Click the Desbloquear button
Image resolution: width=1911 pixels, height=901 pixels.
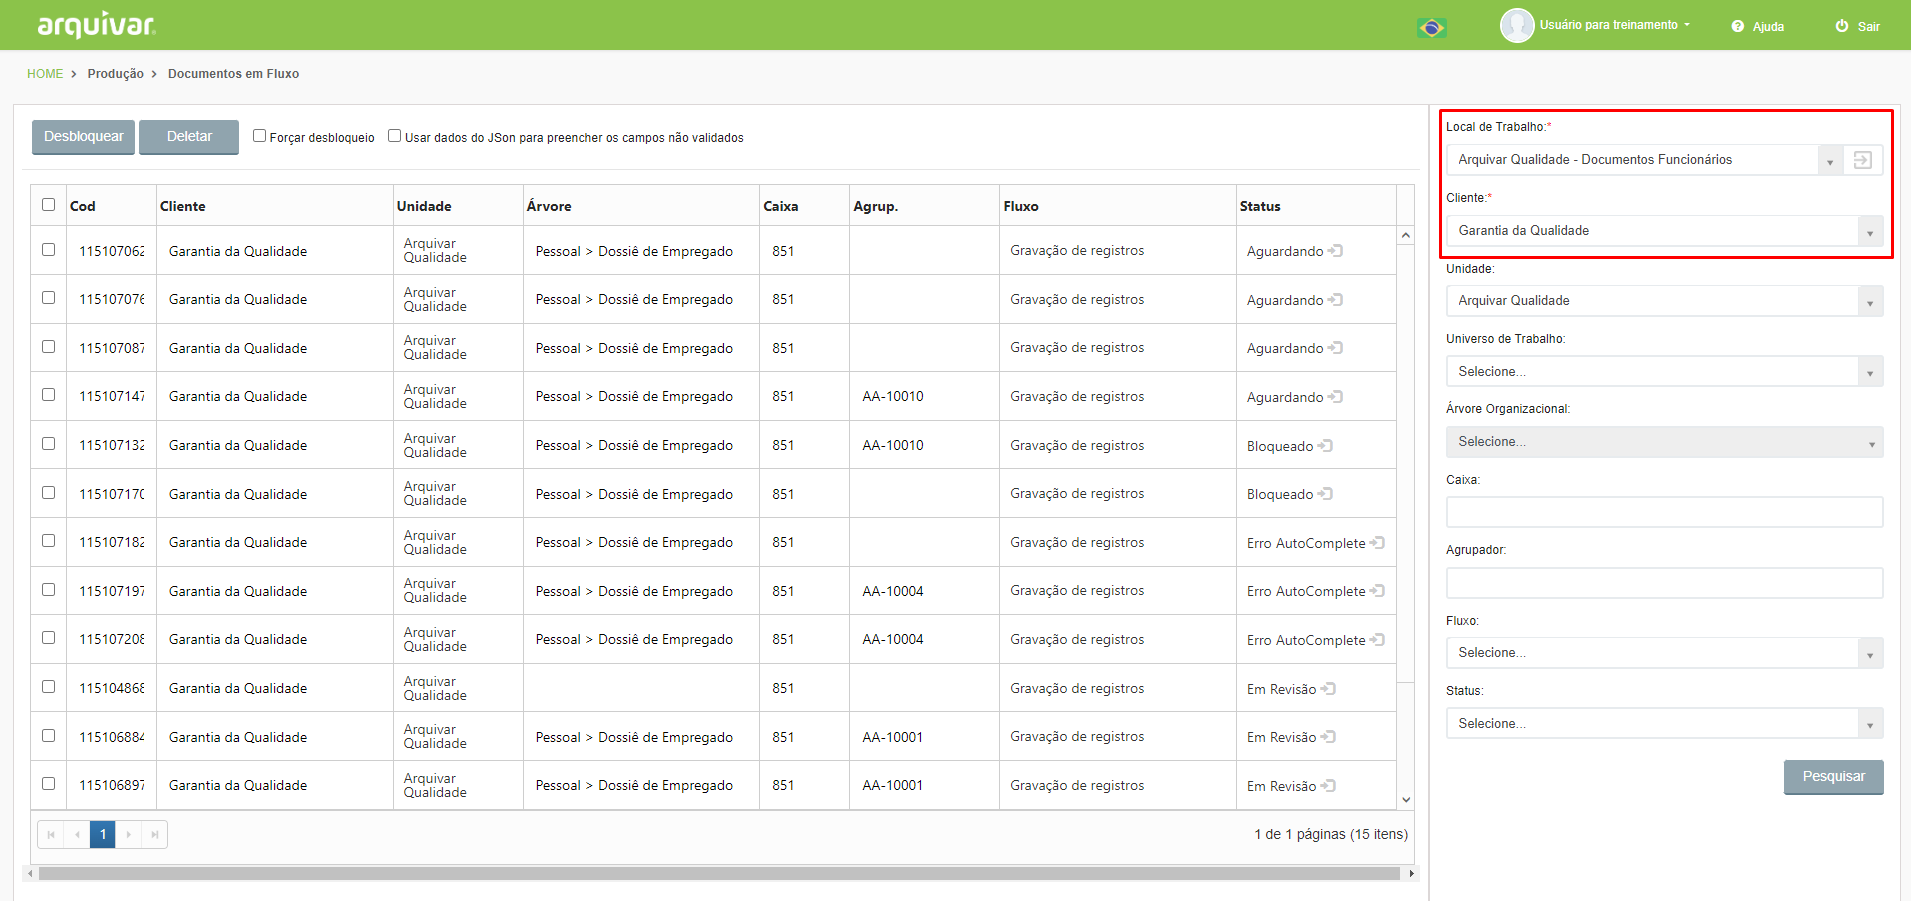(83, 137)
